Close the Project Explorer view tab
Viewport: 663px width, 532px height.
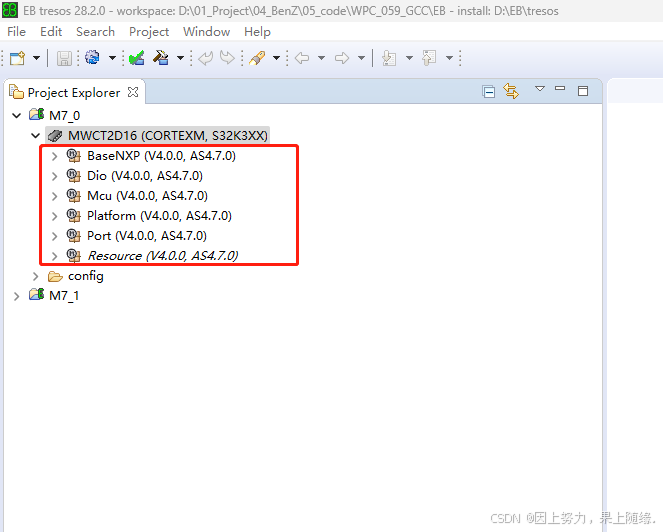(x=133, y=92)
